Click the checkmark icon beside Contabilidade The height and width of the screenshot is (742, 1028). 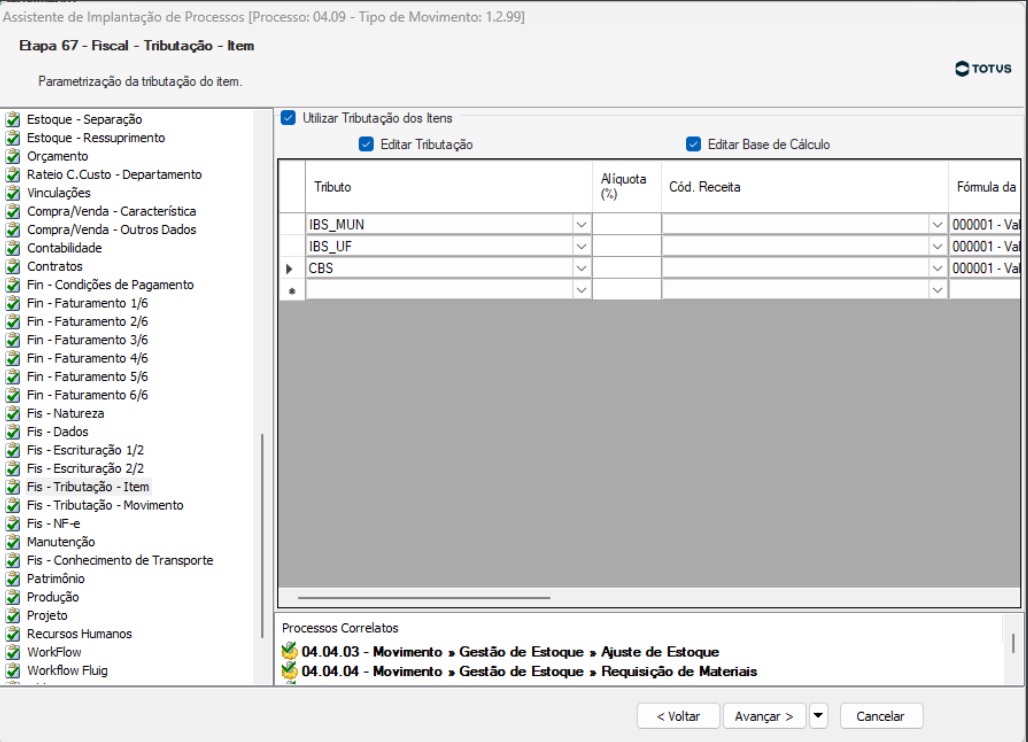(x=13, y=248)
